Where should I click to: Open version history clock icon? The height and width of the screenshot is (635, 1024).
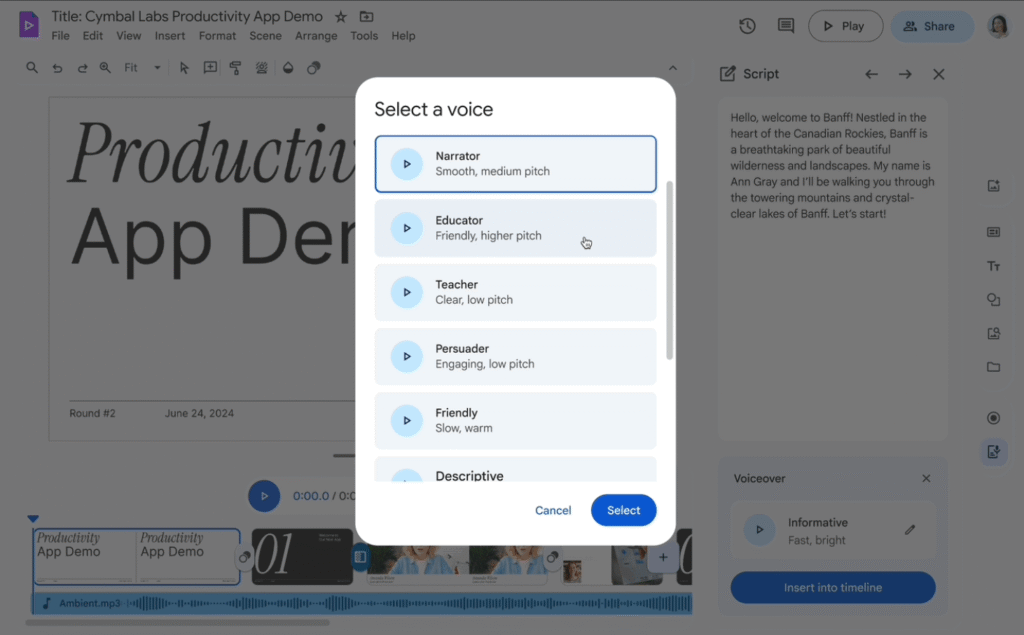point(747,26)
